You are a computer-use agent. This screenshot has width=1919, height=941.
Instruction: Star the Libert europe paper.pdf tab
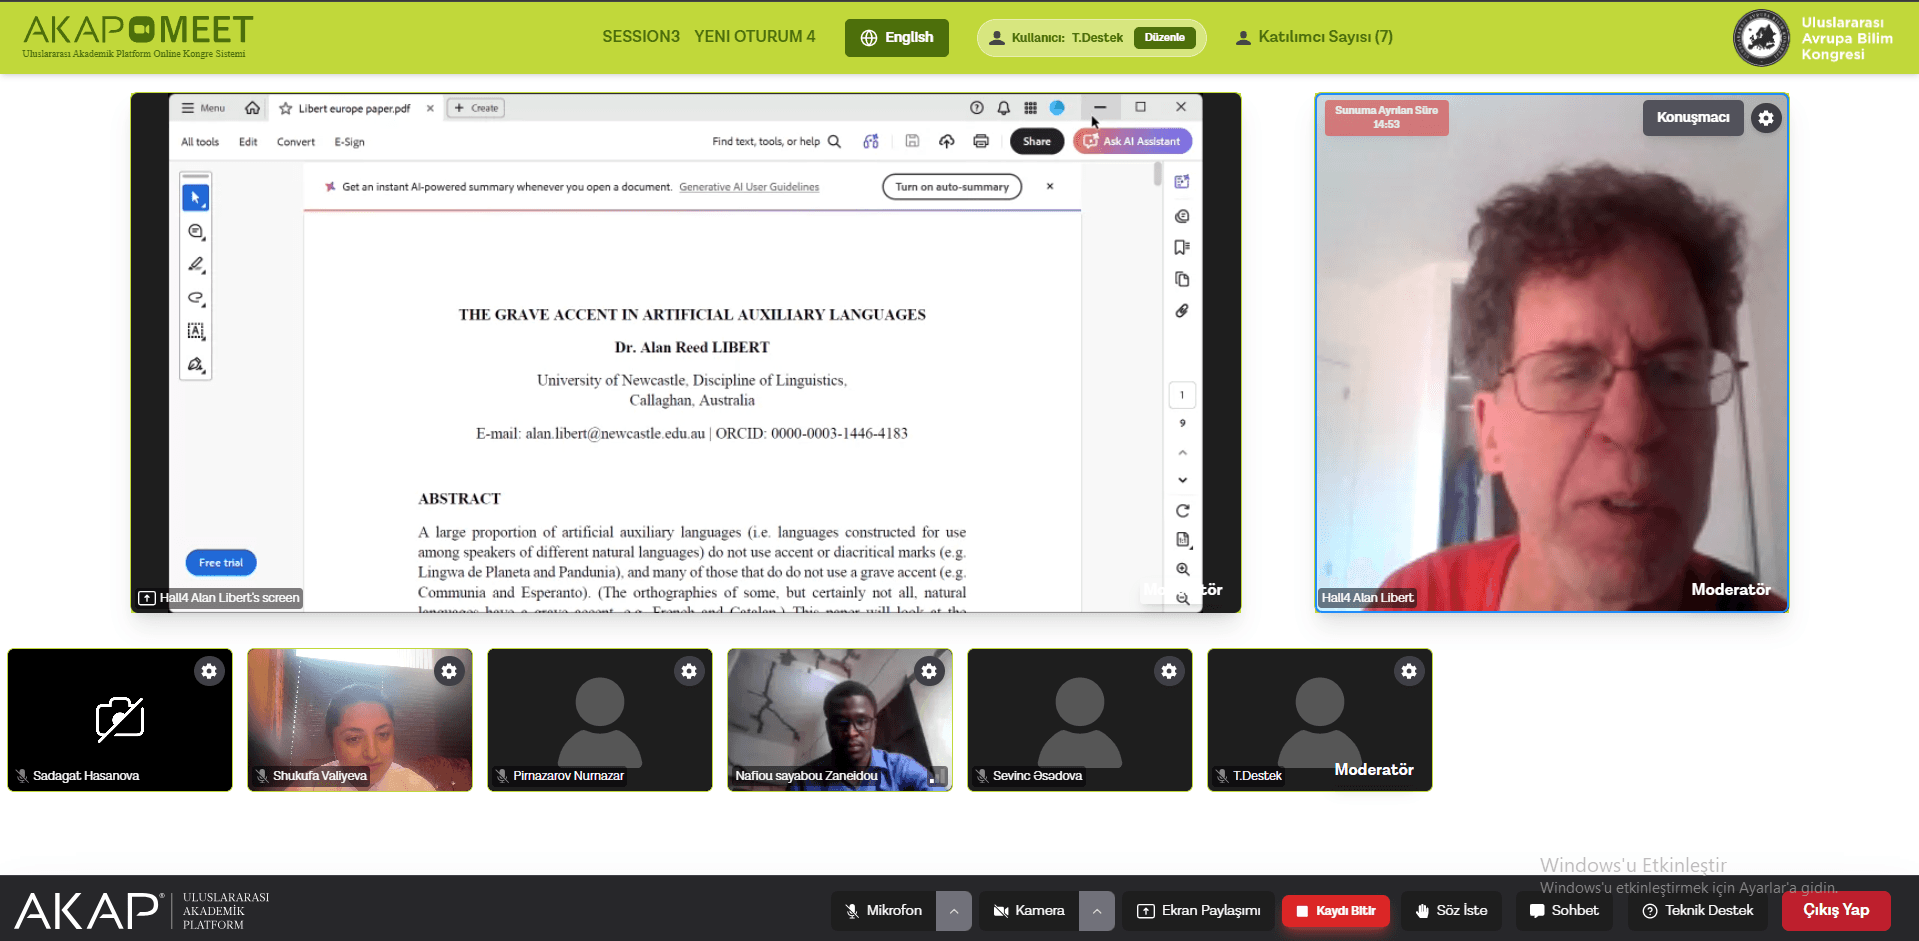tap(286, 108)
